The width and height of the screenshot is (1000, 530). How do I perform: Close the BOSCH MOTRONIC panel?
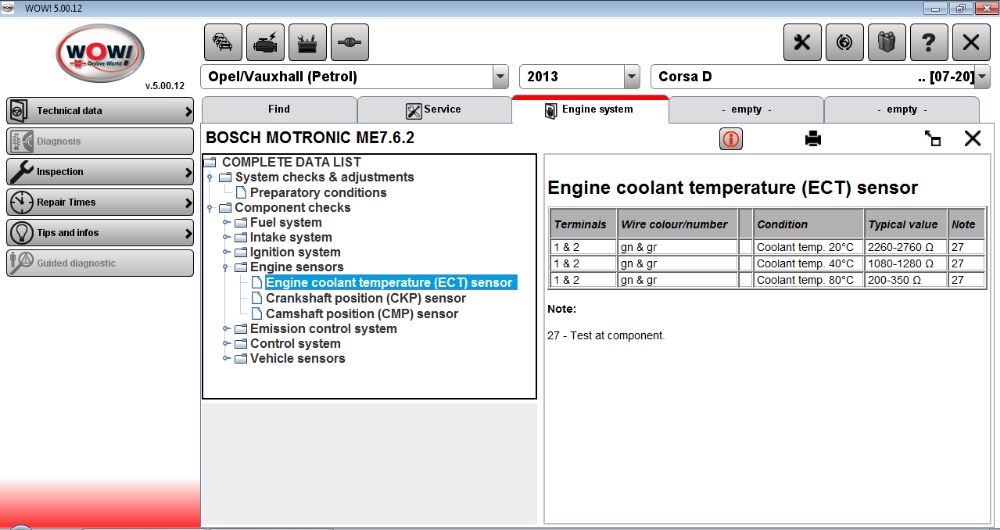coord(973,138)
